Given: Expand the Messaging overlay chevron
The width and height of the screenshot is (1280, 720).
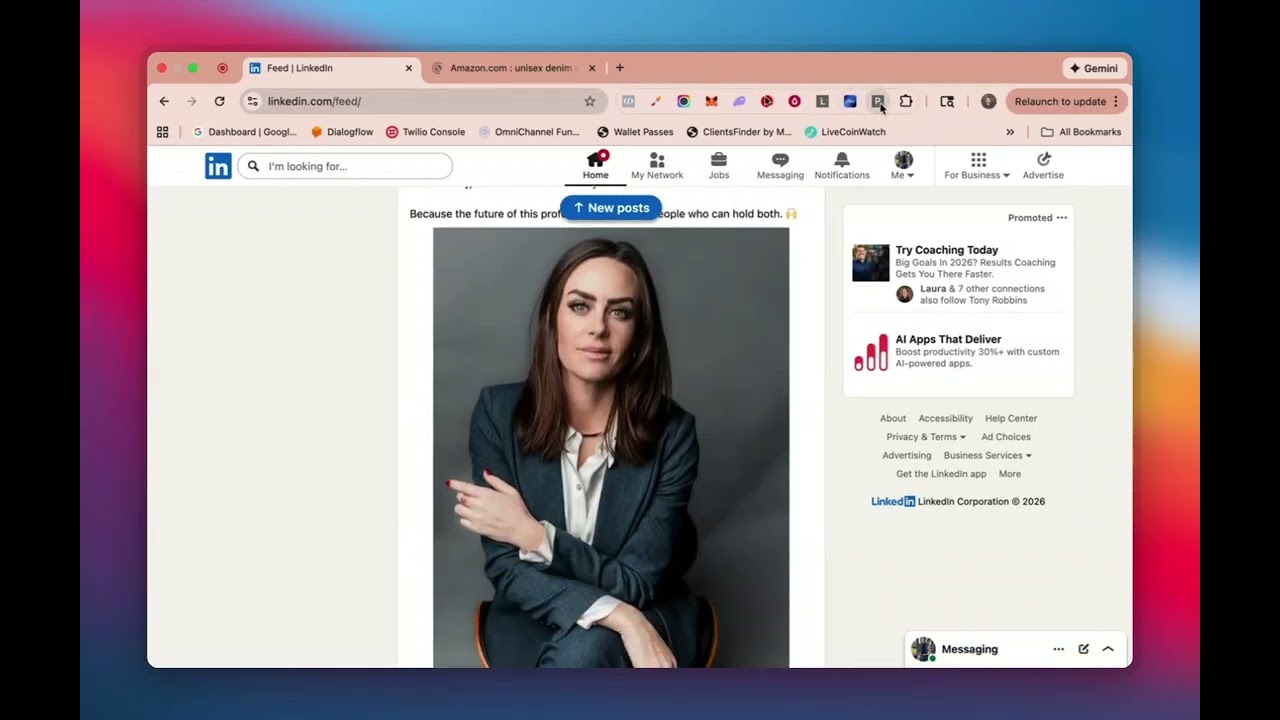Looking at the screenshot, I should coord(1108,649).
